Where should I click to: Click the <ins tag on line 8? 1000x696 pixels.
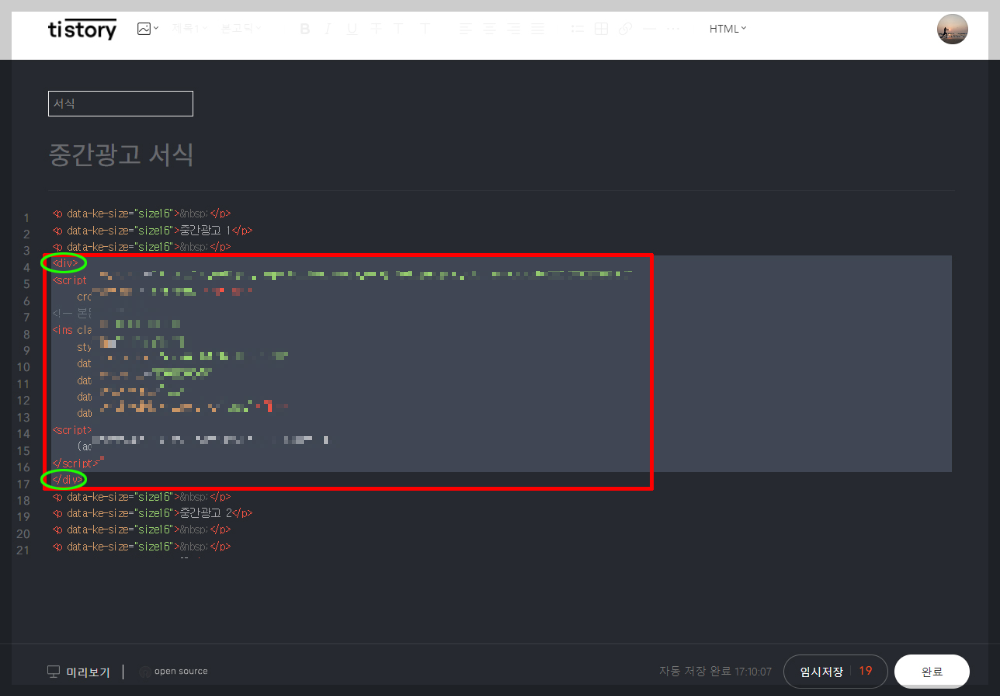click(x=62, y=330)
